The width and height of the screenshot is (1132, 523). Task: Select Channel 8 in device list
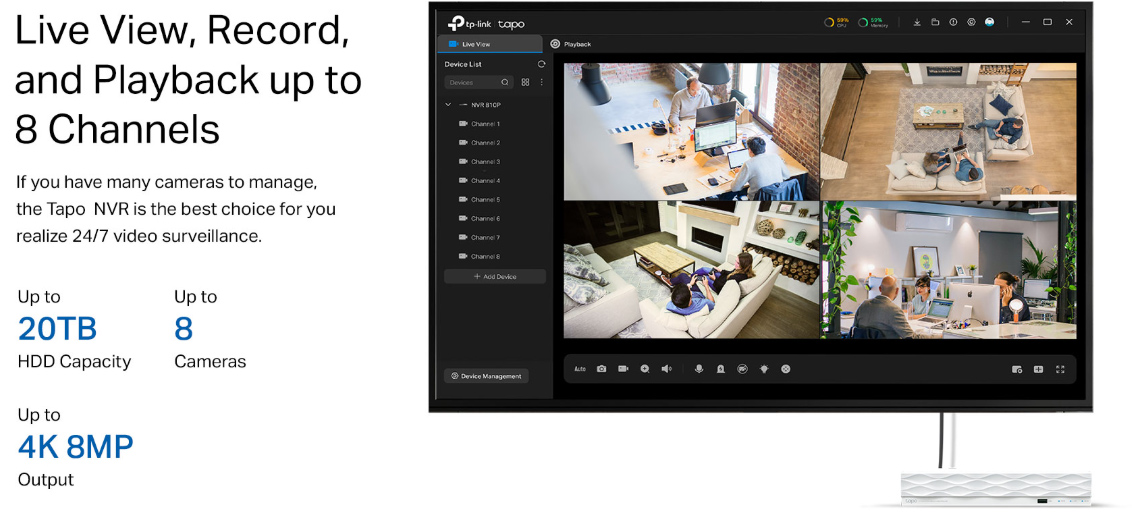click(479, 256)
